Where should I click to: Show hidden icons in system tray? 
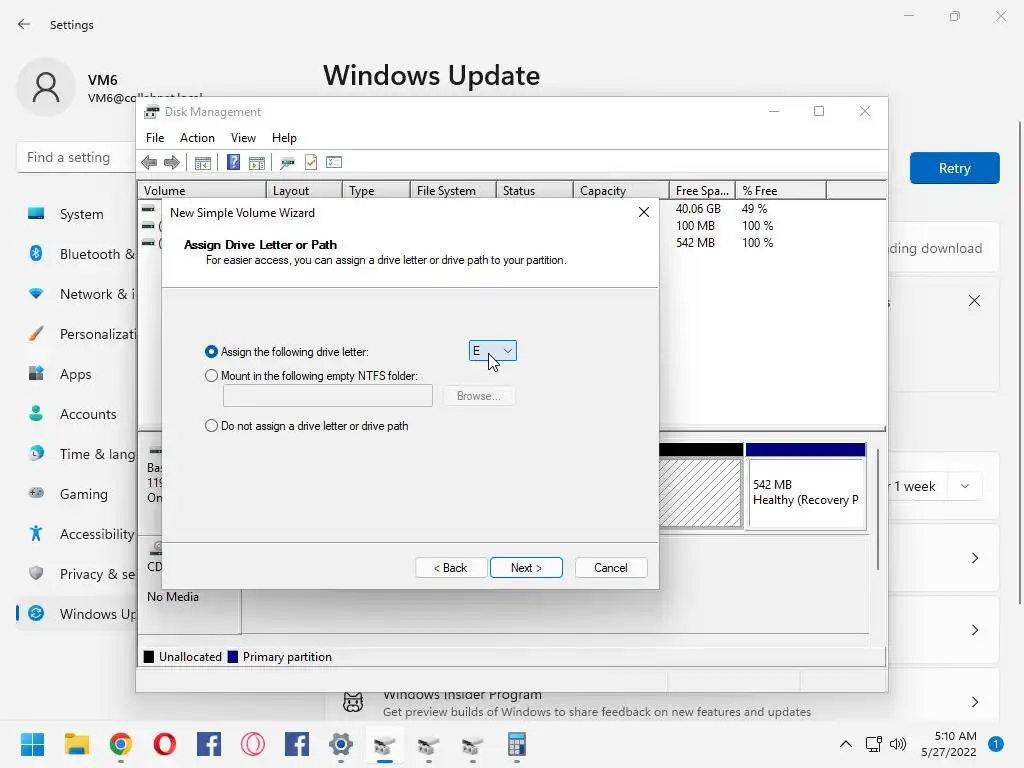point(846,744)
